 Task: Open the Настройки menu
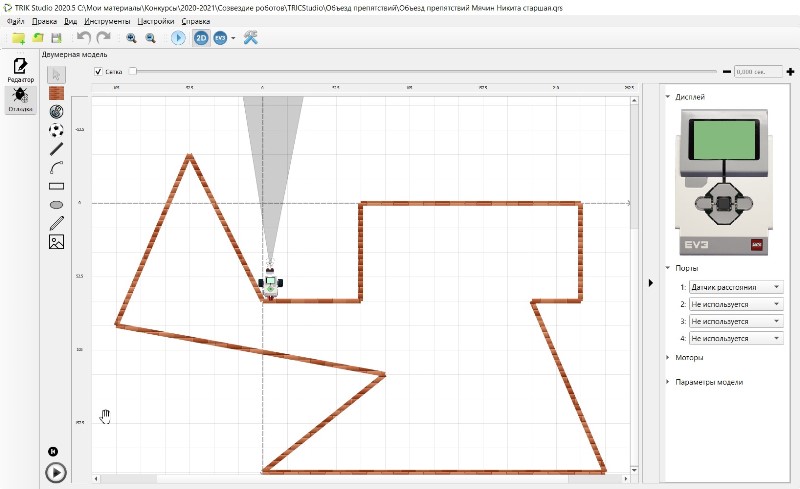pyautogui.click(x=156, y=20)
